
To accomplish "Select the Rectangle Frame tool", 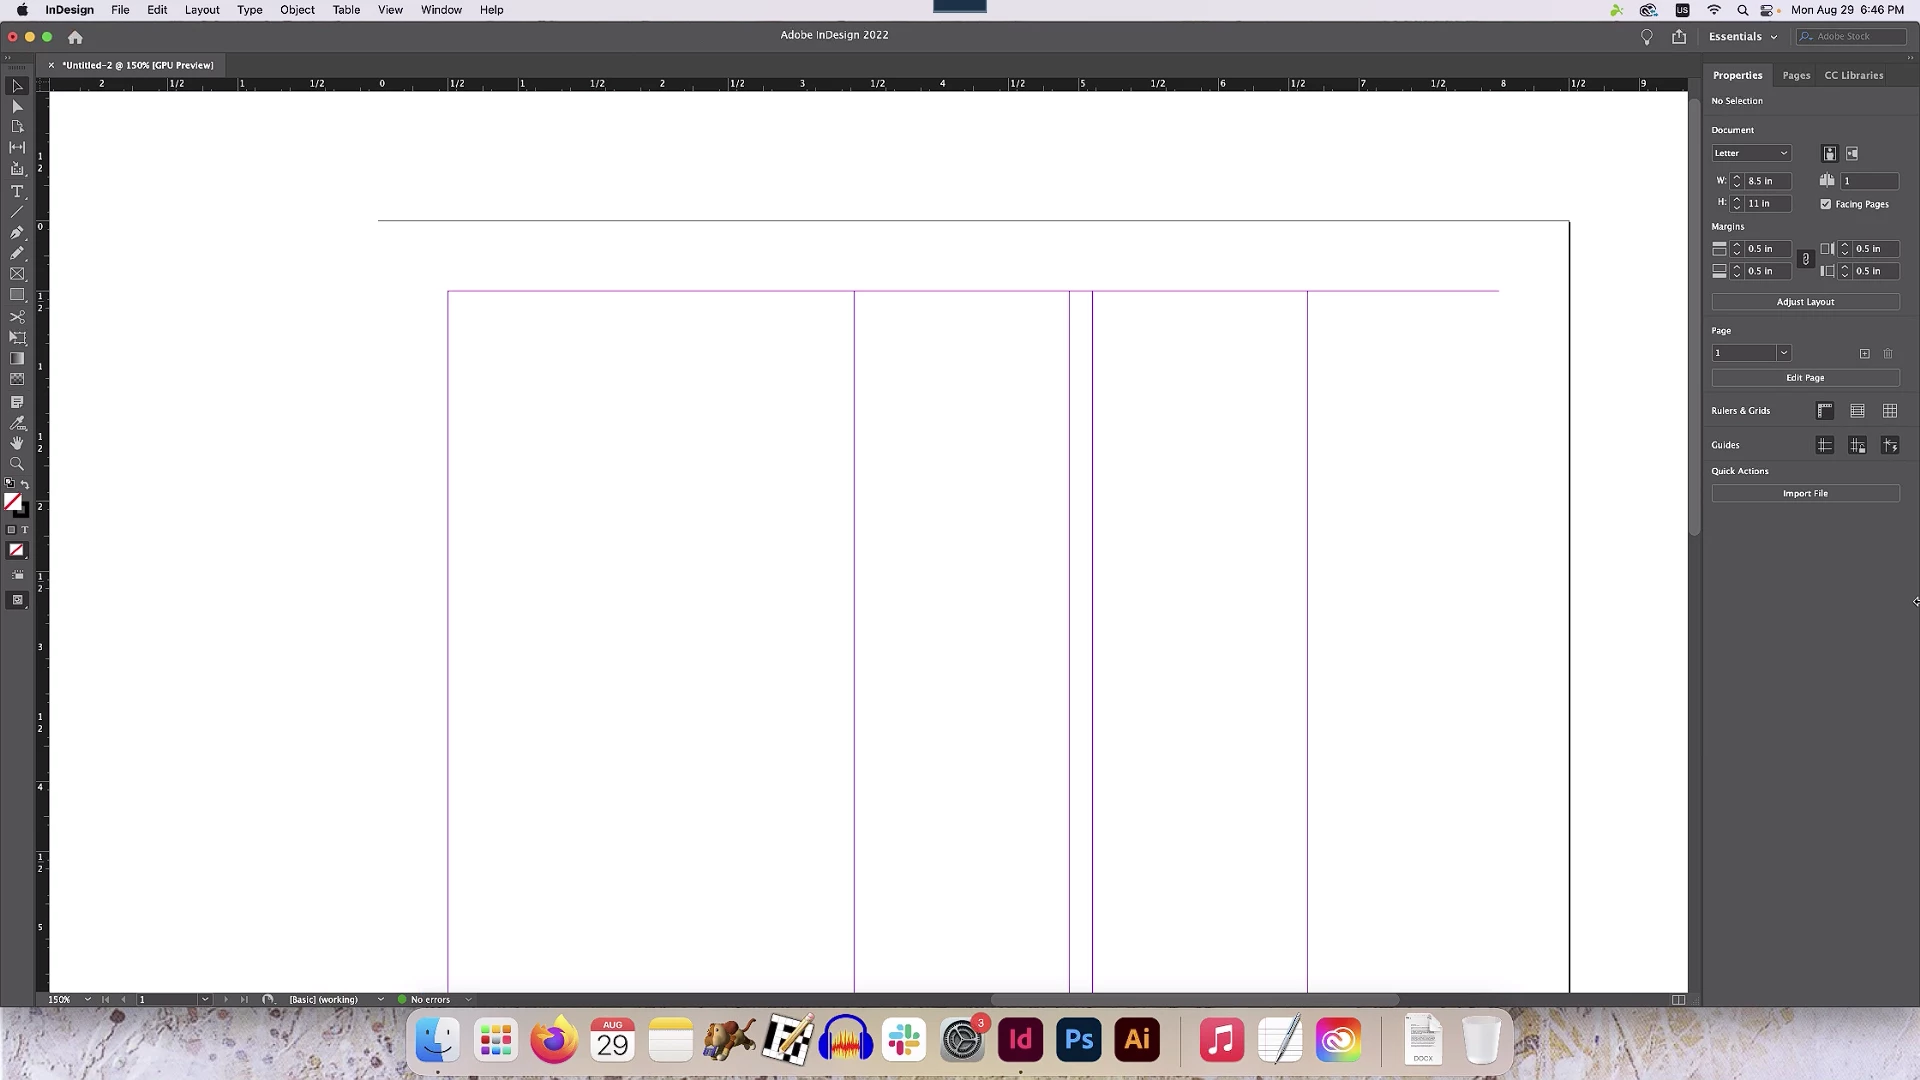I will pos(17,274).
